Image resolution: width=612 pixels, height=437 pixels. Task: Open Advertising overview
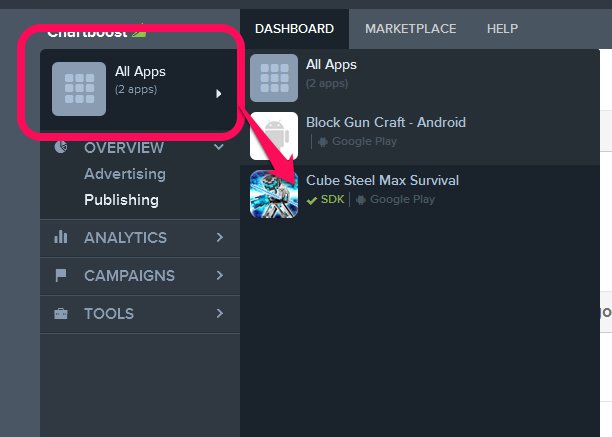[x=125, y=174]
